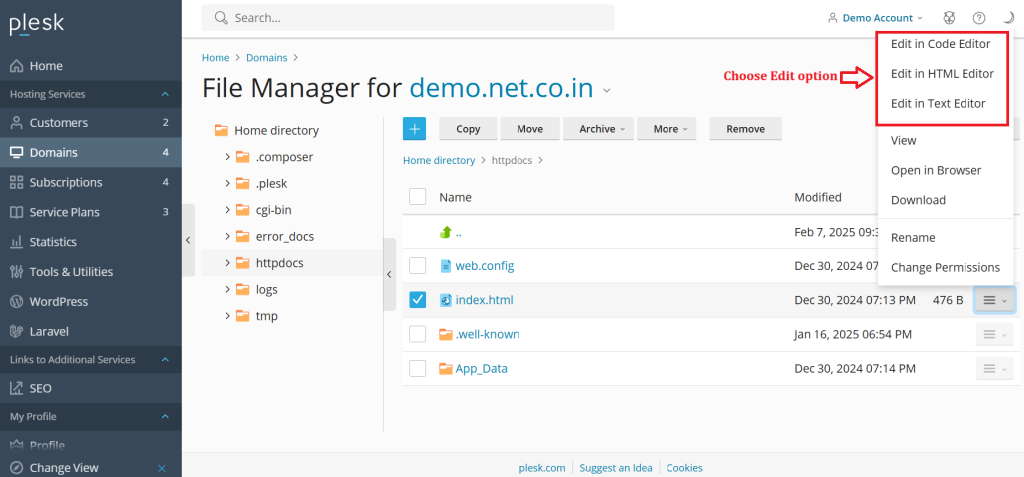1024x477 pixels.
Task: Click the Copy button
Action: [468, 129]
